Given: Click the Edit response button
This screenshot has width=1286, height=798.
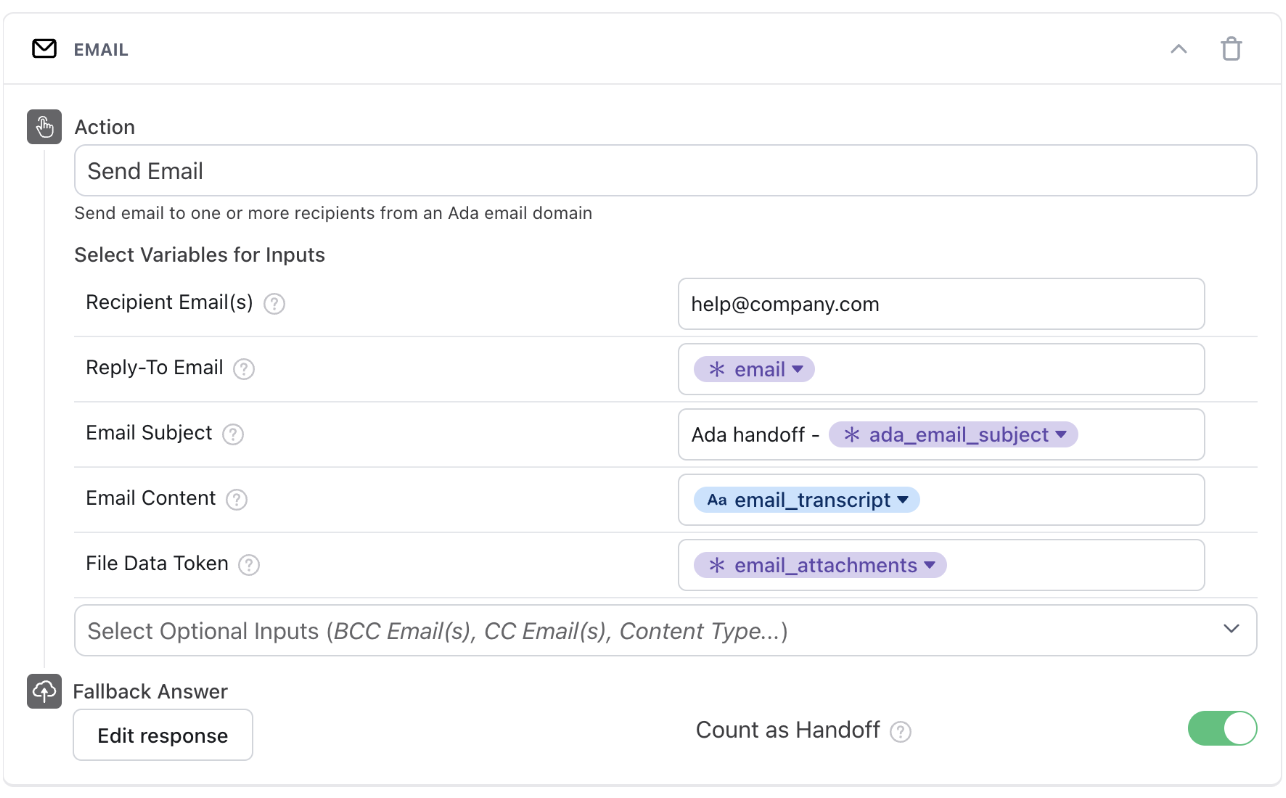Looking at the screenshot, I should tap(163, 736).
